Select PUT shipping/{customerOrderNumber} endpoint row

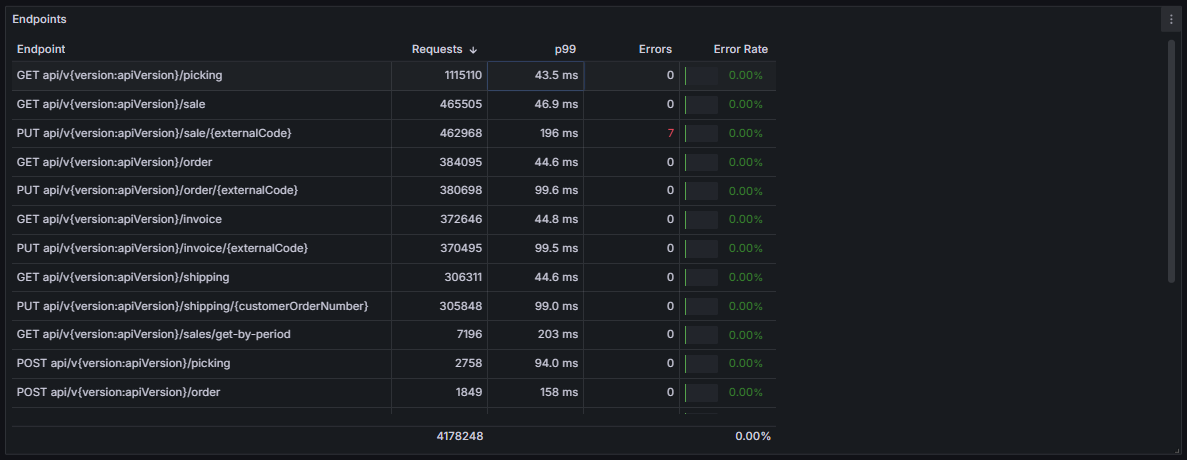pyautogui.click(x=394, y=306)
